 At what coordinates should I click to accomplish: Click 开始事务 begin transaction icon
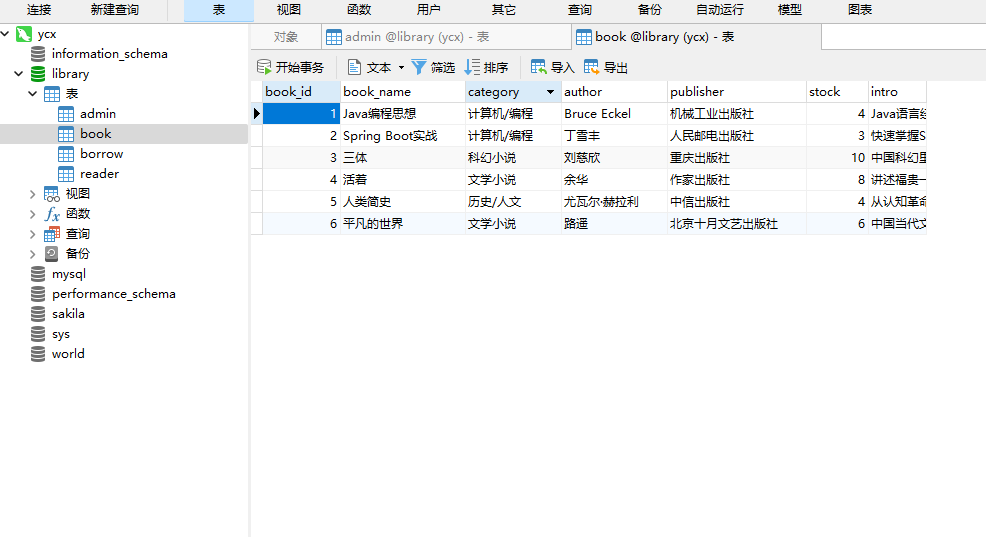tap(264, 67)
